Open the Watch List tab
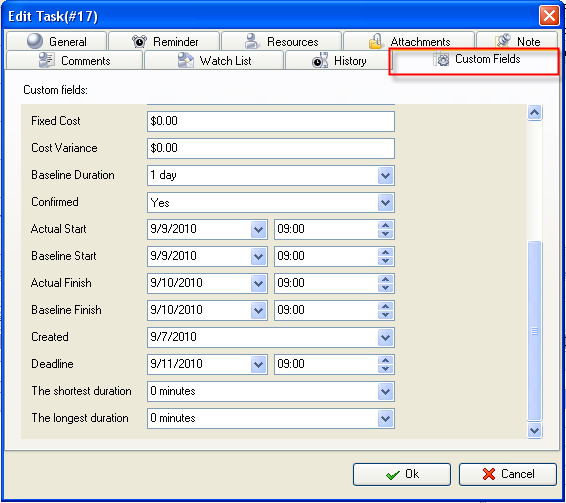This screenshot has width=566, height=503. 214,60
